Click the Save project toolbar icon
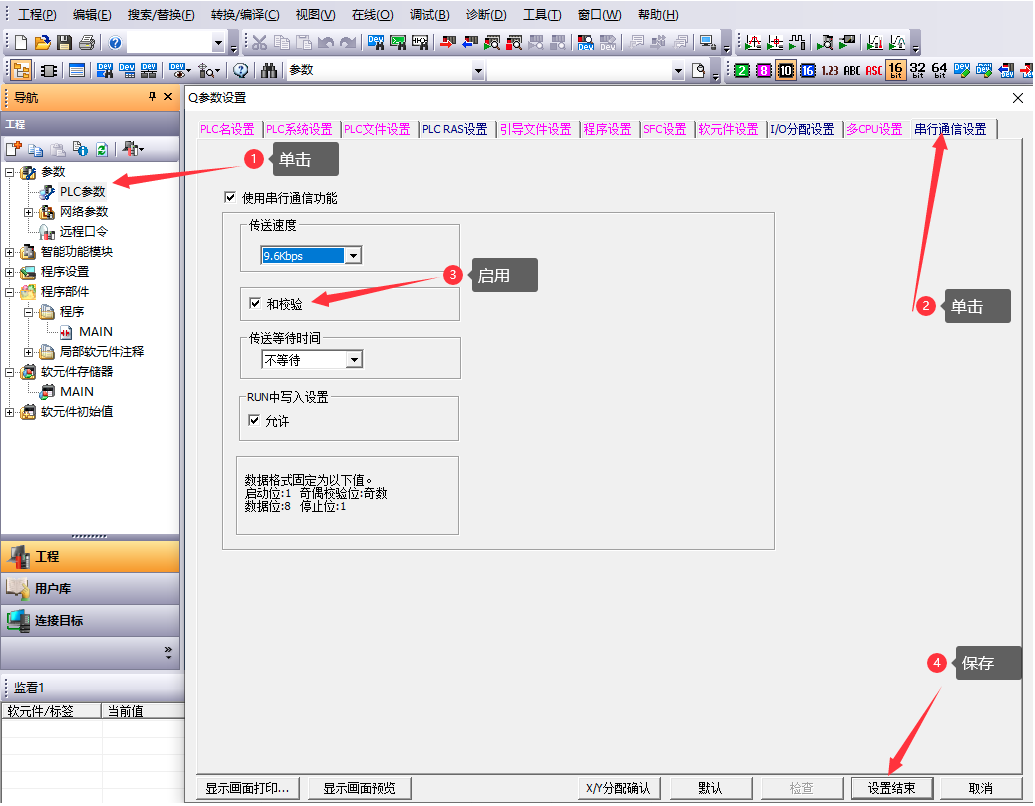 64,42
